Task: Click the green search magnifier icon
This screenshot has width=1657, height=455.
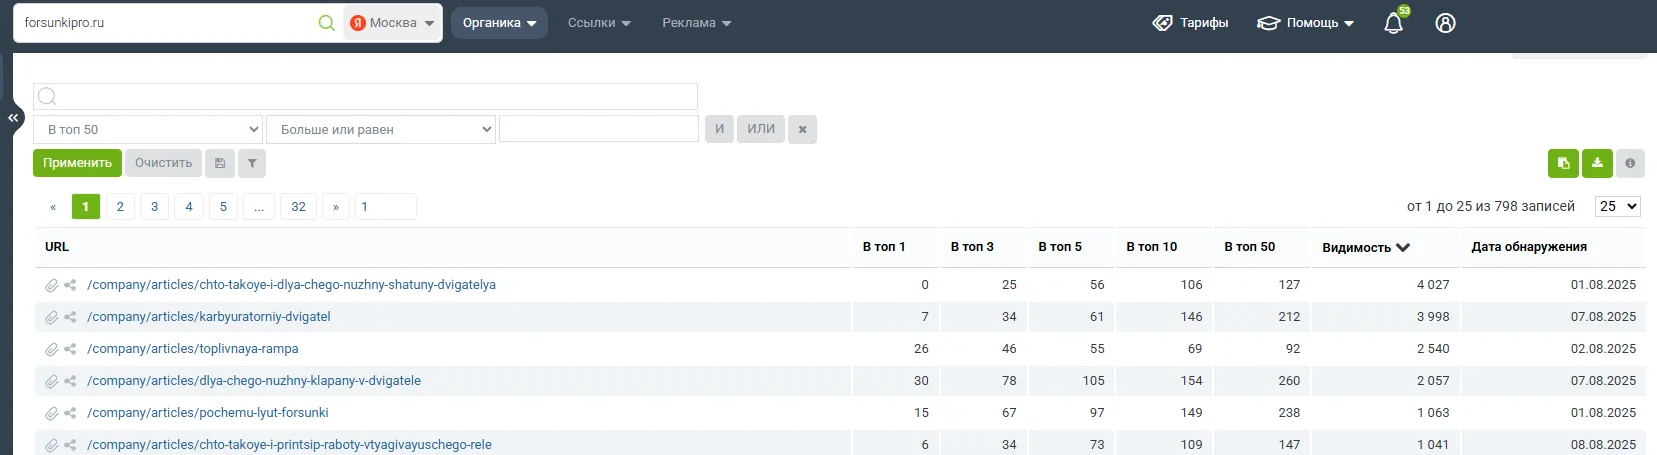Action: click(x=327, y=23)
